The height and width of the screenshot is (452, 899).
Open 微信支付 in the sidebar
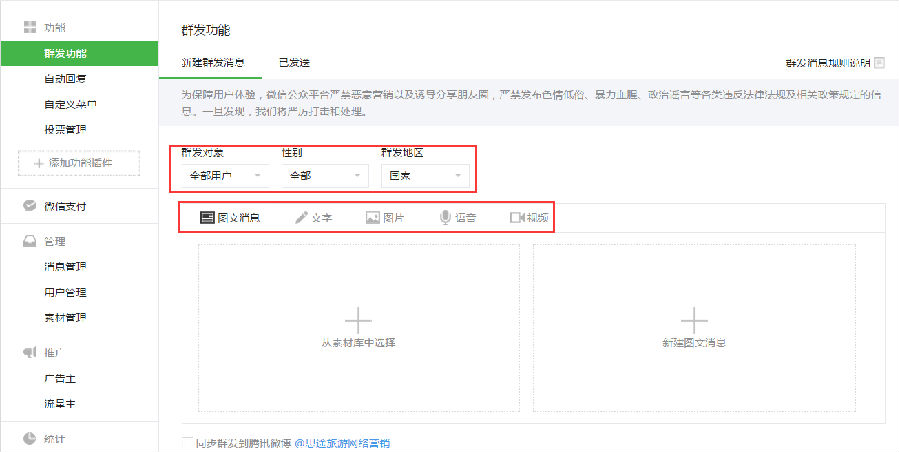tap(65, 206)
